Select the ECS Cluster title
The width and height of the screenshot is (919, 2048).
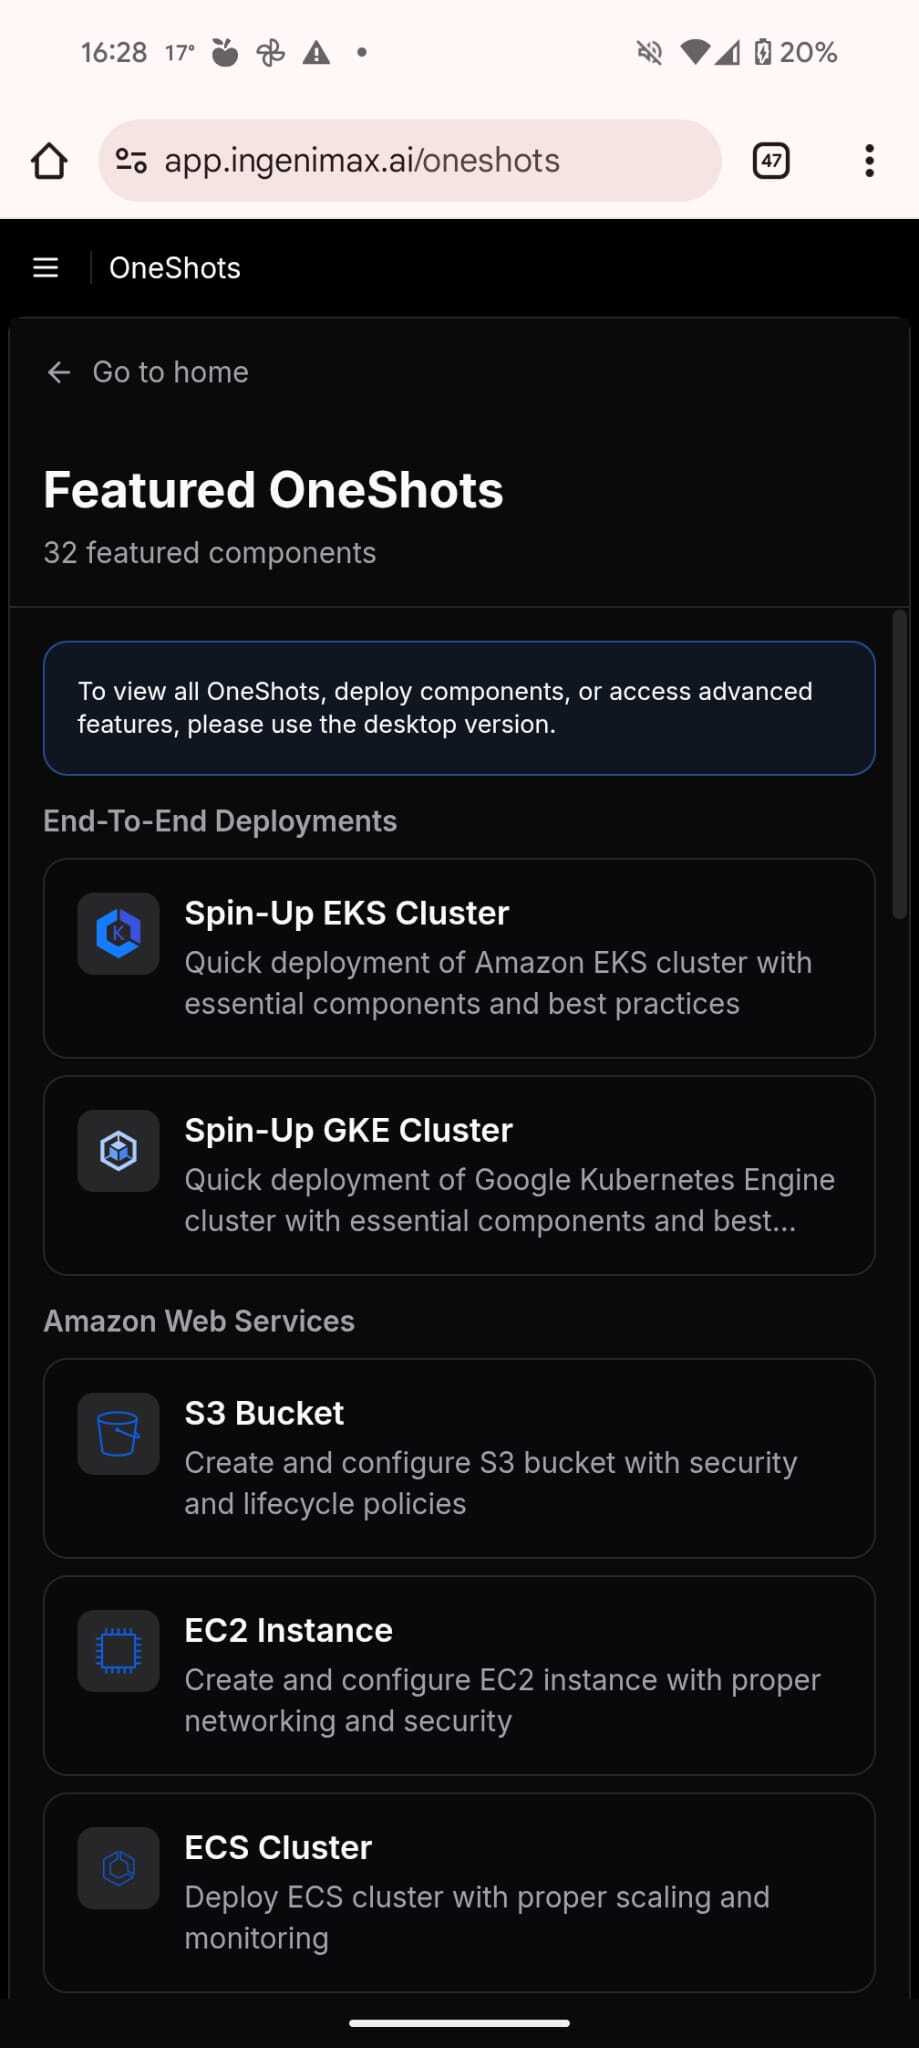click(278, 1848)
